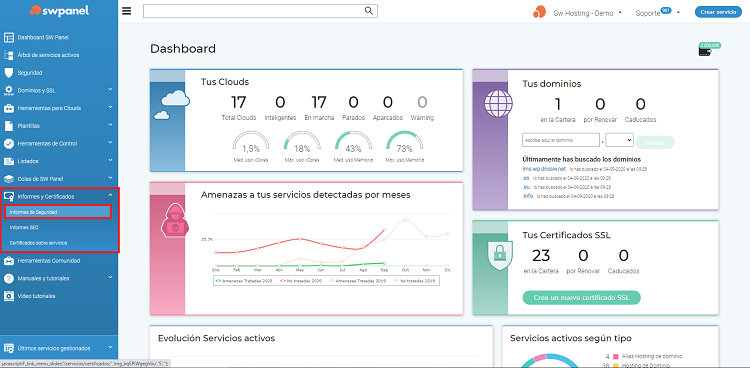Screen dimensions: 750x368
Task: Click the 'escribe aquí el dominio' field
Action: click(561, 140)
